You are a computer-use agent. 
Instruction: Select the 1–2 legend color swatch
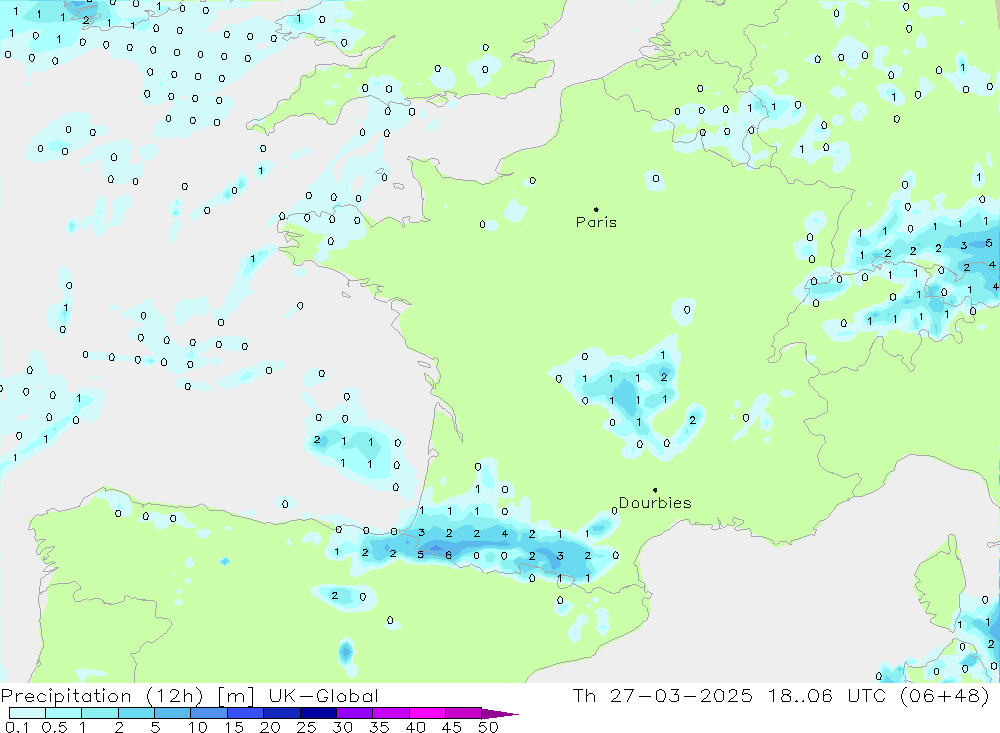click(99, 713)
